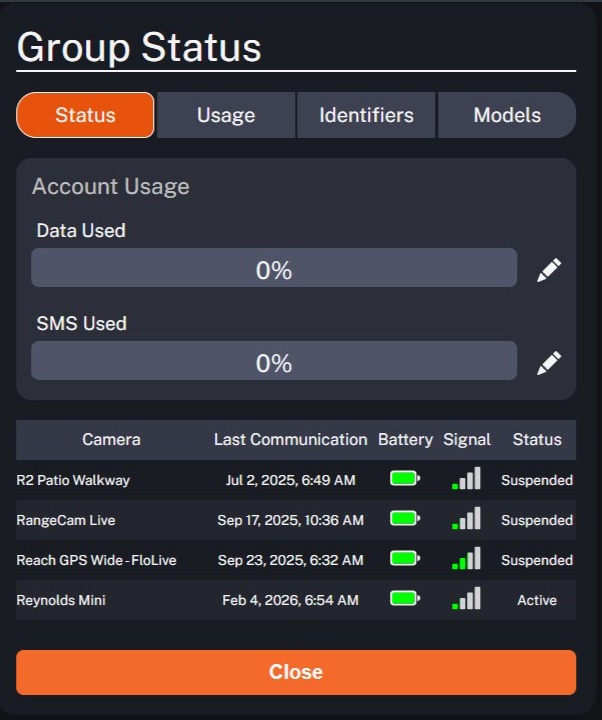The width and height of the screenshot is (602, 720).
Task: Click battery icon for Reynolds Mini
Action: [x=405, y=599]
